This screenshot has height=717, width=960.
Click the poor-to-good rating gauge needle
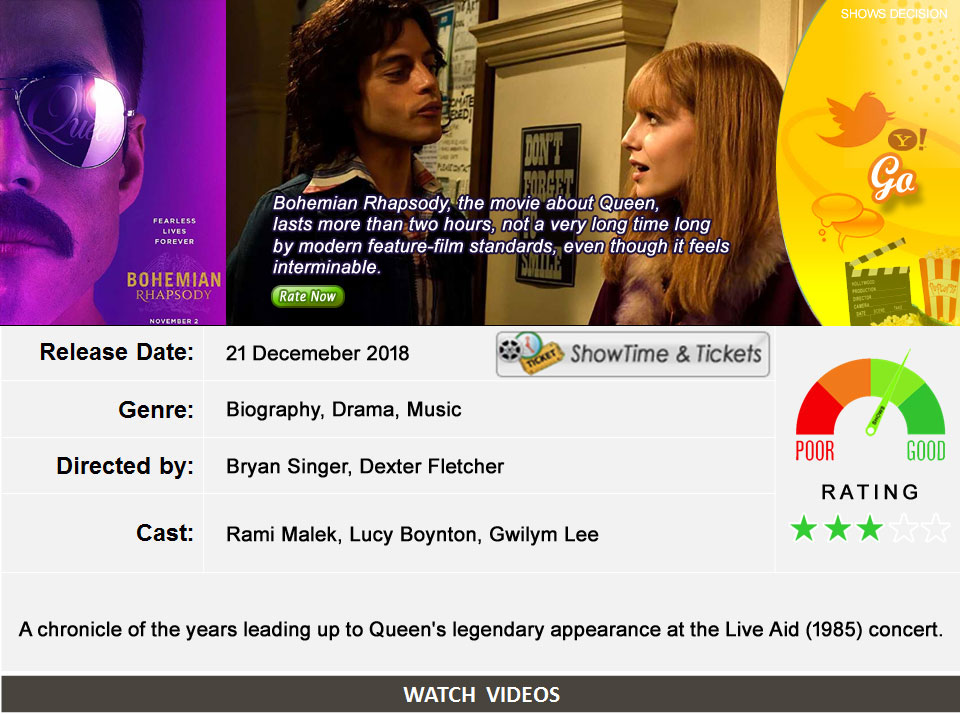tap(889, 392)
